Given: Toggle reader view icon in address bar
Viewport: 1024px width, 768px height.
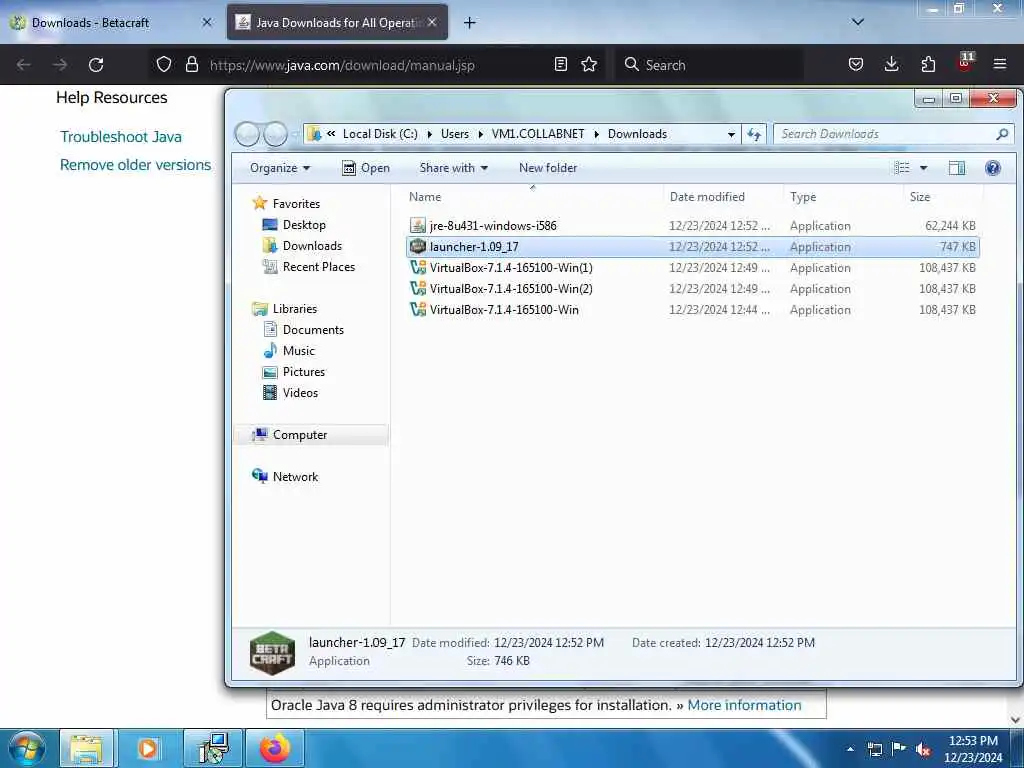Looking at the screenshot, I should click(x=560, y=64).
